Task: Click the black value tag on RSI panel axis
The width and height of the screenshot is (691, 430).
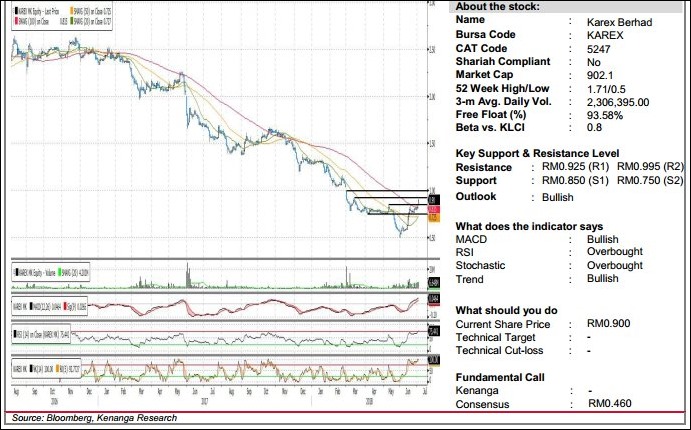Action: (434, 331)
